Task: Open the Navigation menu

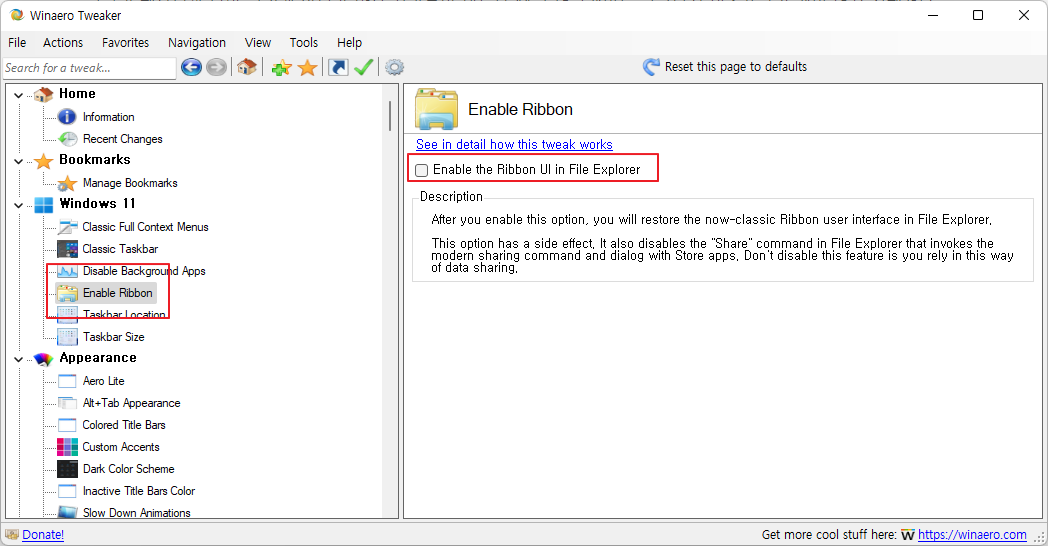Action: tap(197, 43)
